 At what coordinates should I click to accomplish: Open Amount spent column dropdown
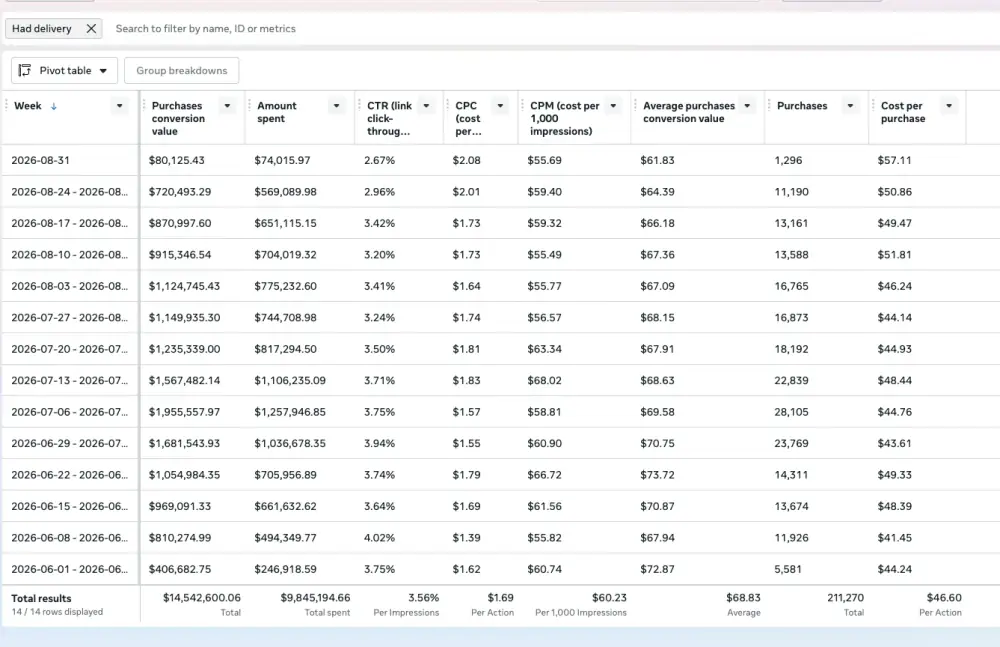336,106
